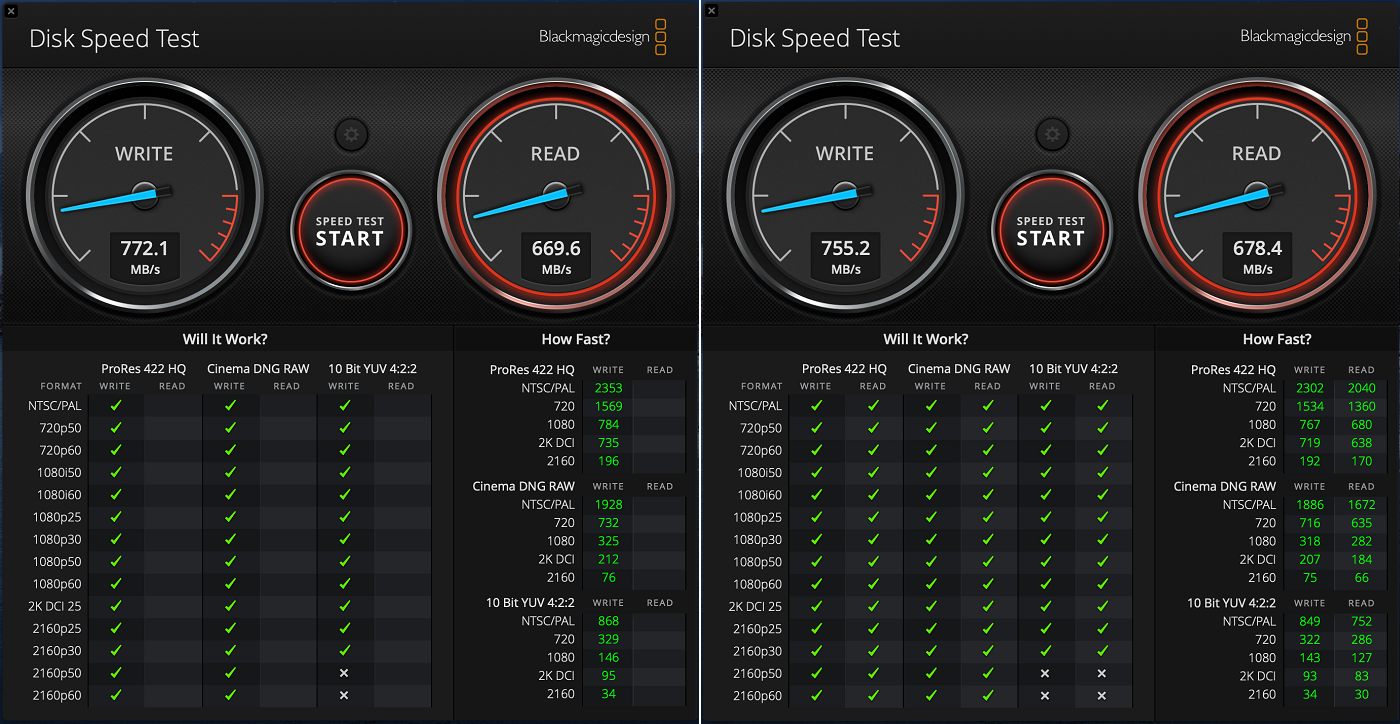Close the right Disk Speed Test window

[x=711, y=10]
